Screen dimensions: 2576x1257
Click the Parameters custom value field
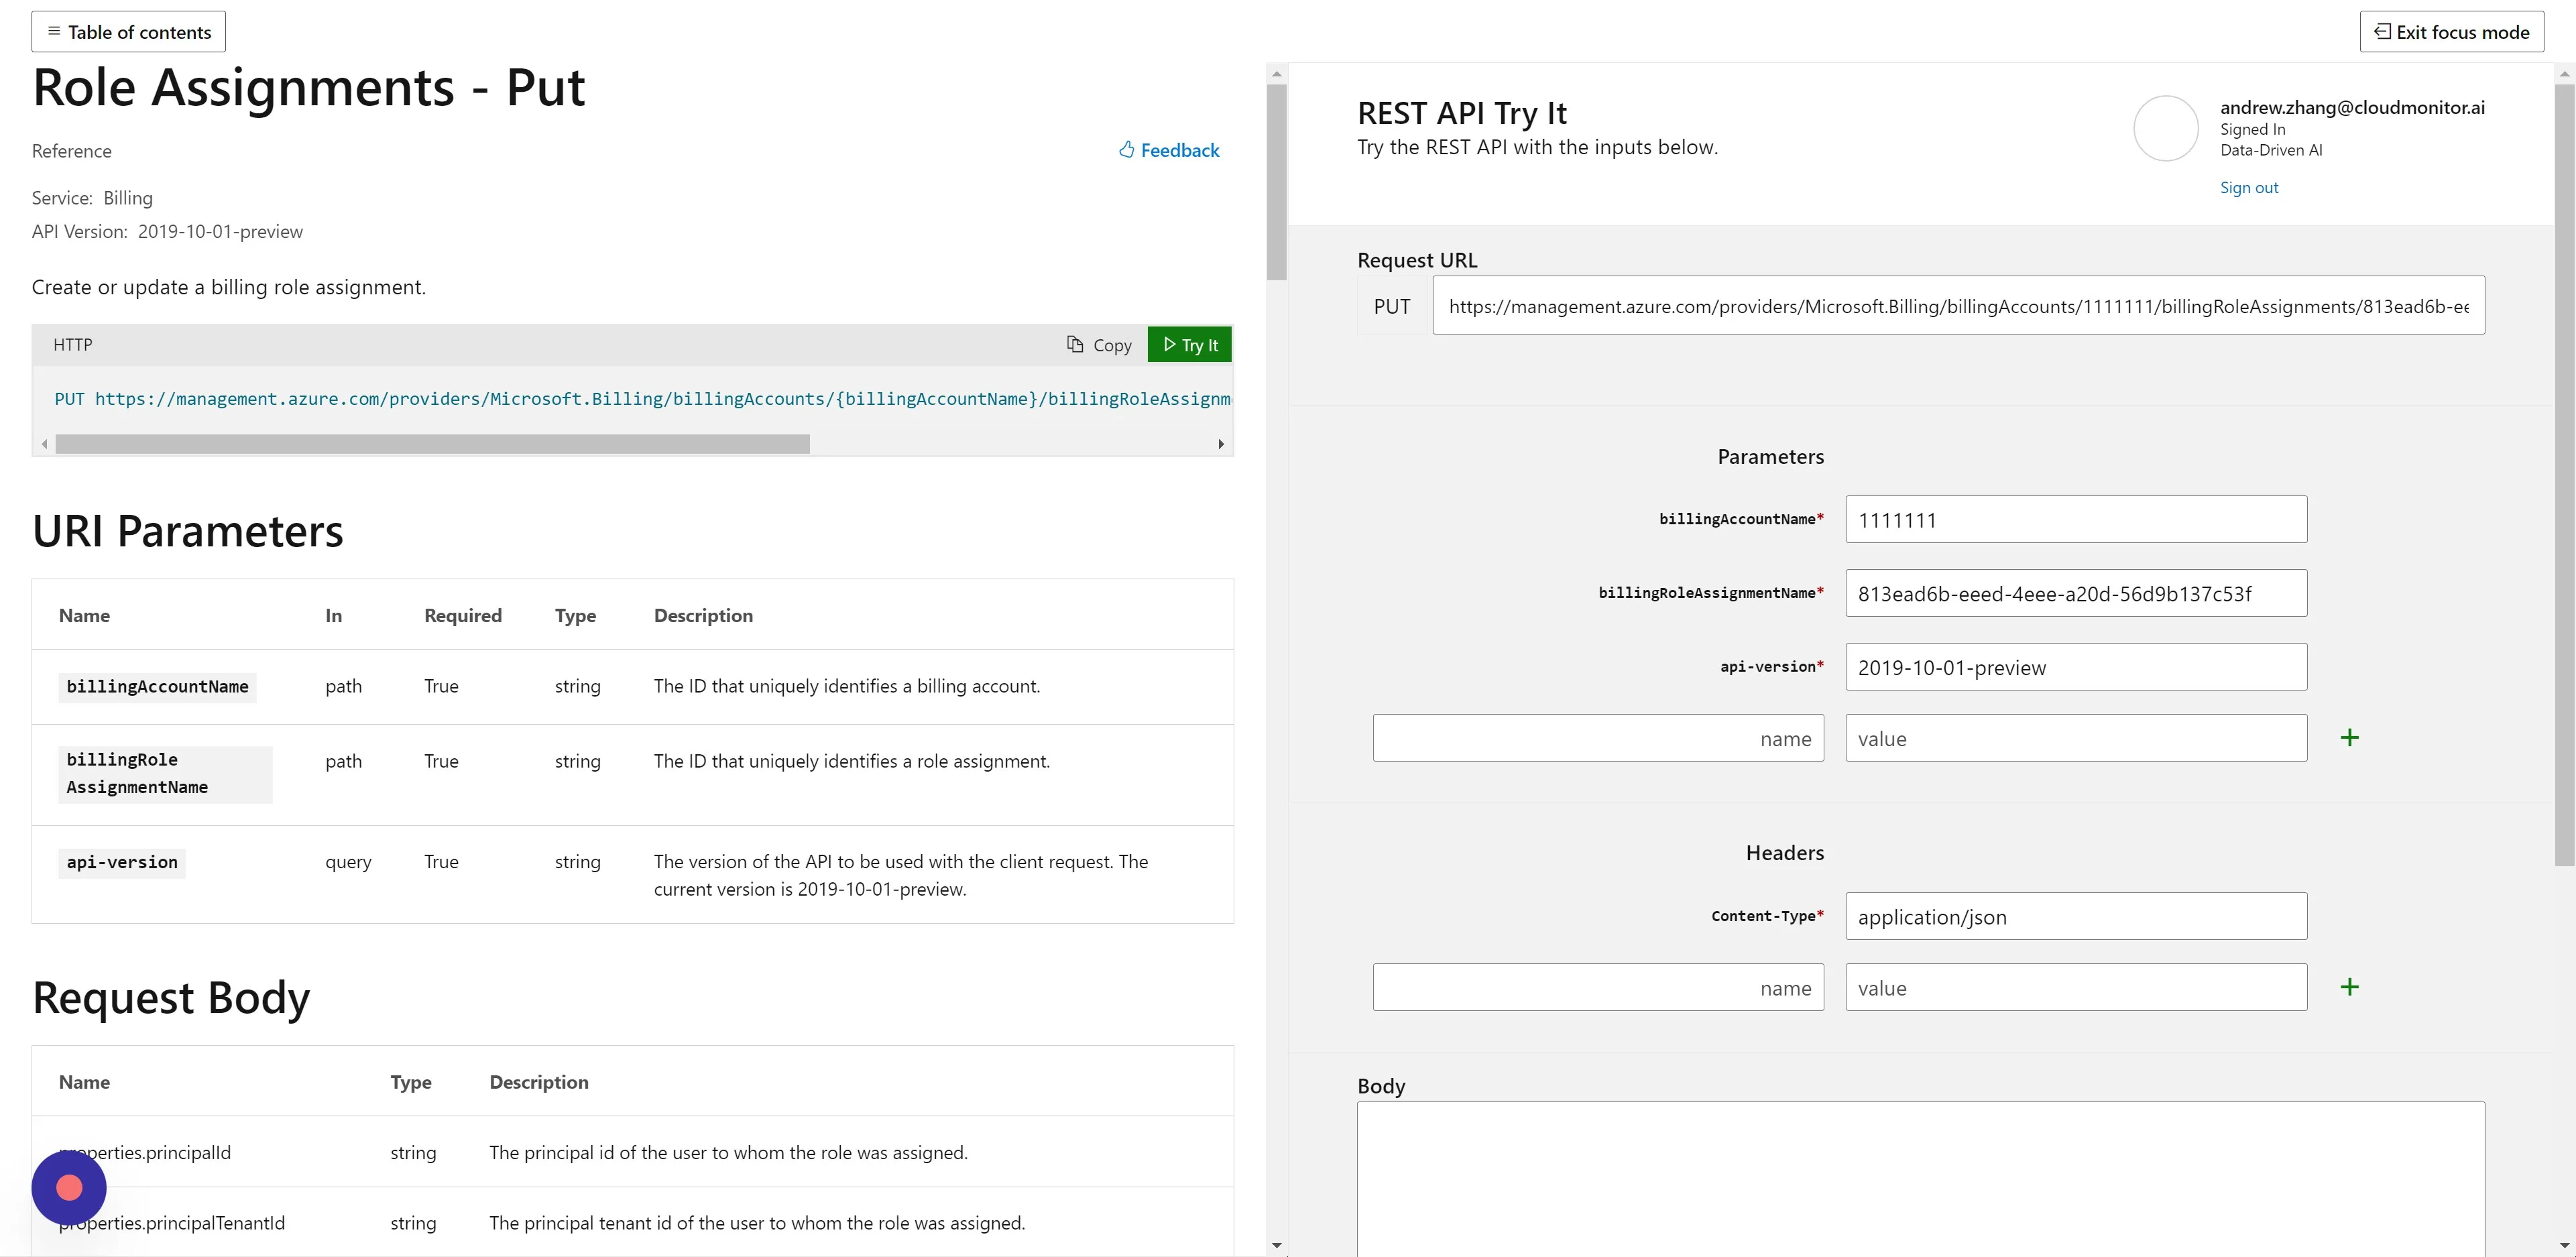click(x=2076, y=738)
